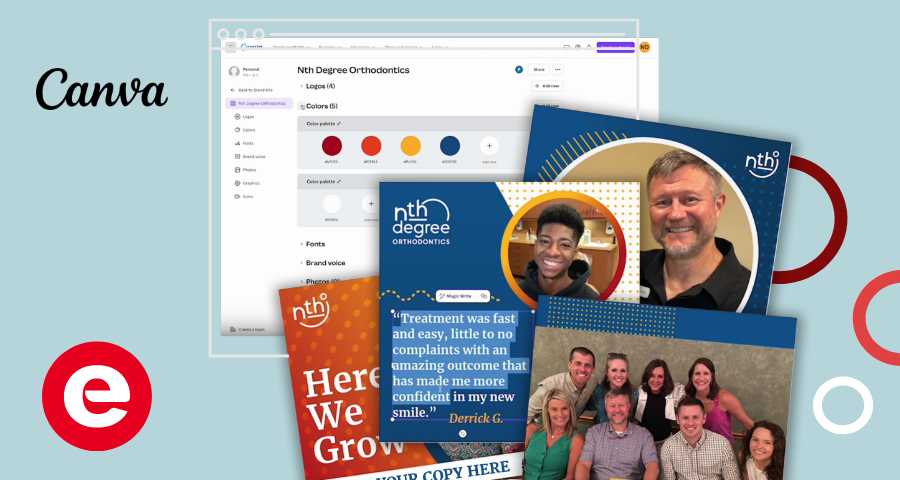Click the settings gear icon in header
This screenshot has width=900, height=480.
[578, 47]
